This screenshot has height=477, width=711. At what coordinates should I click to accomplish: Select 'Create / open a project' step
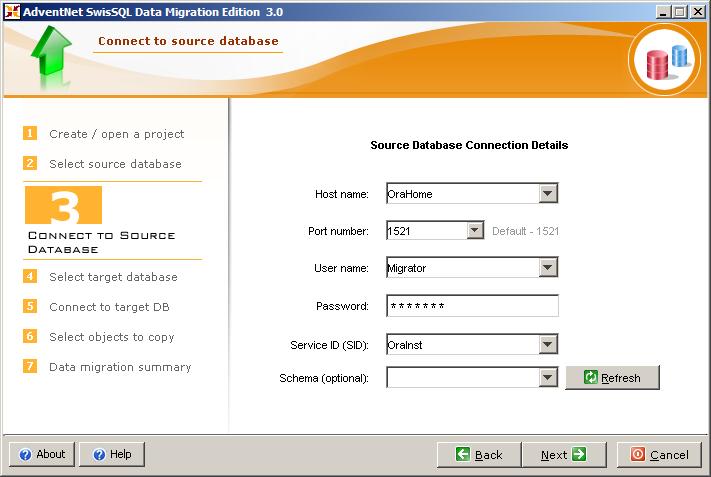pos(117,134)
